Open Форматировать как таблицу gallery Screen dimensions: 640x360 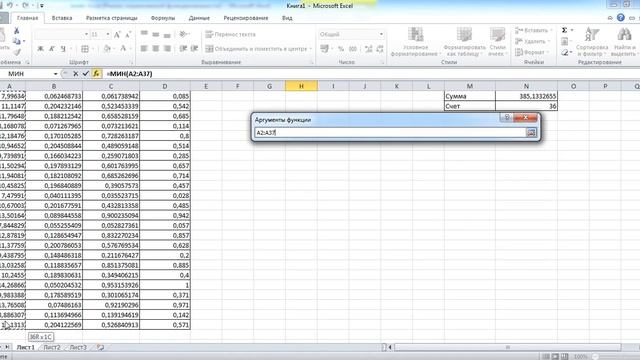[x=464, y=42]
